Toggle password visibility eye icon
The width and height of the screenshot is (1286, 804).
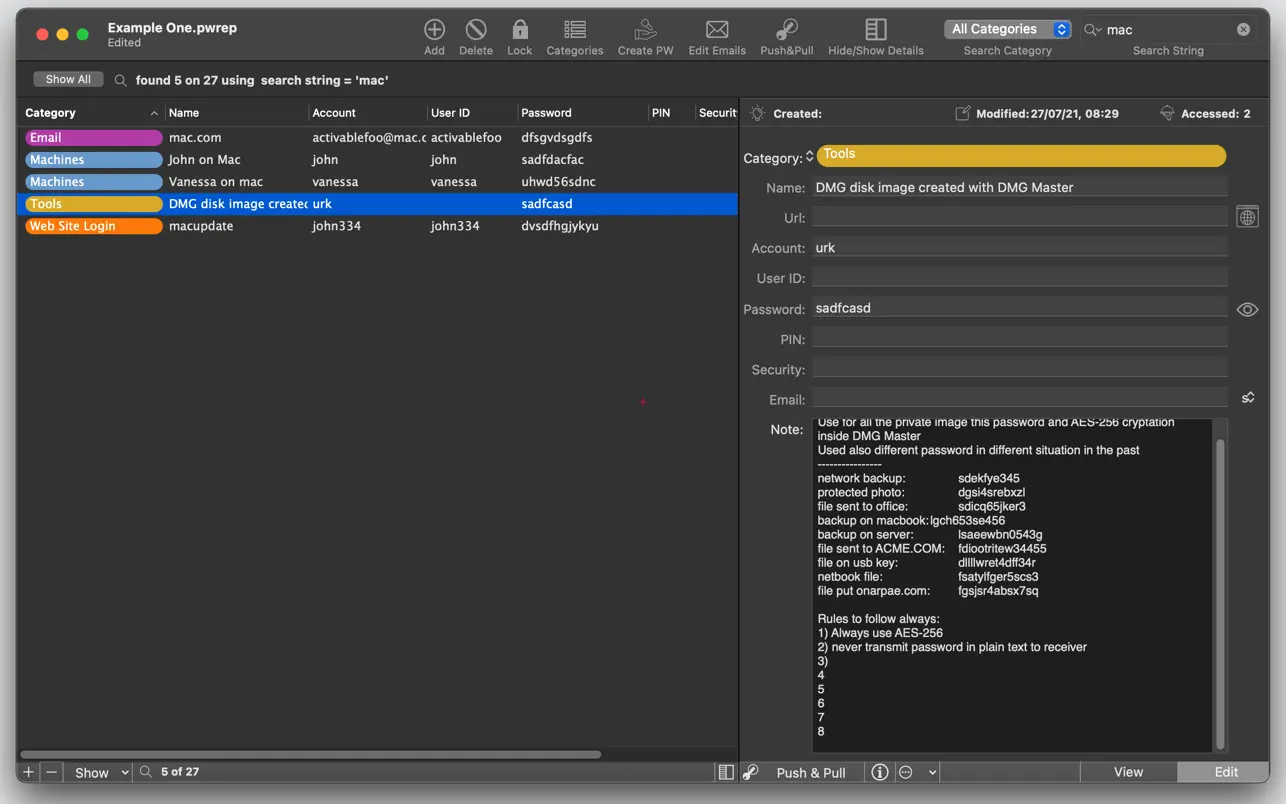click(1247, 310)
